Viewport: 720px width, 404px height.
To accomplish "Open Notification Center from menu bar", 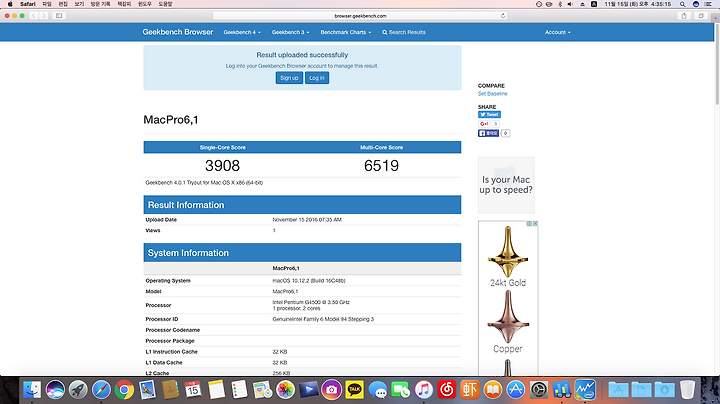I will [709, 4].
